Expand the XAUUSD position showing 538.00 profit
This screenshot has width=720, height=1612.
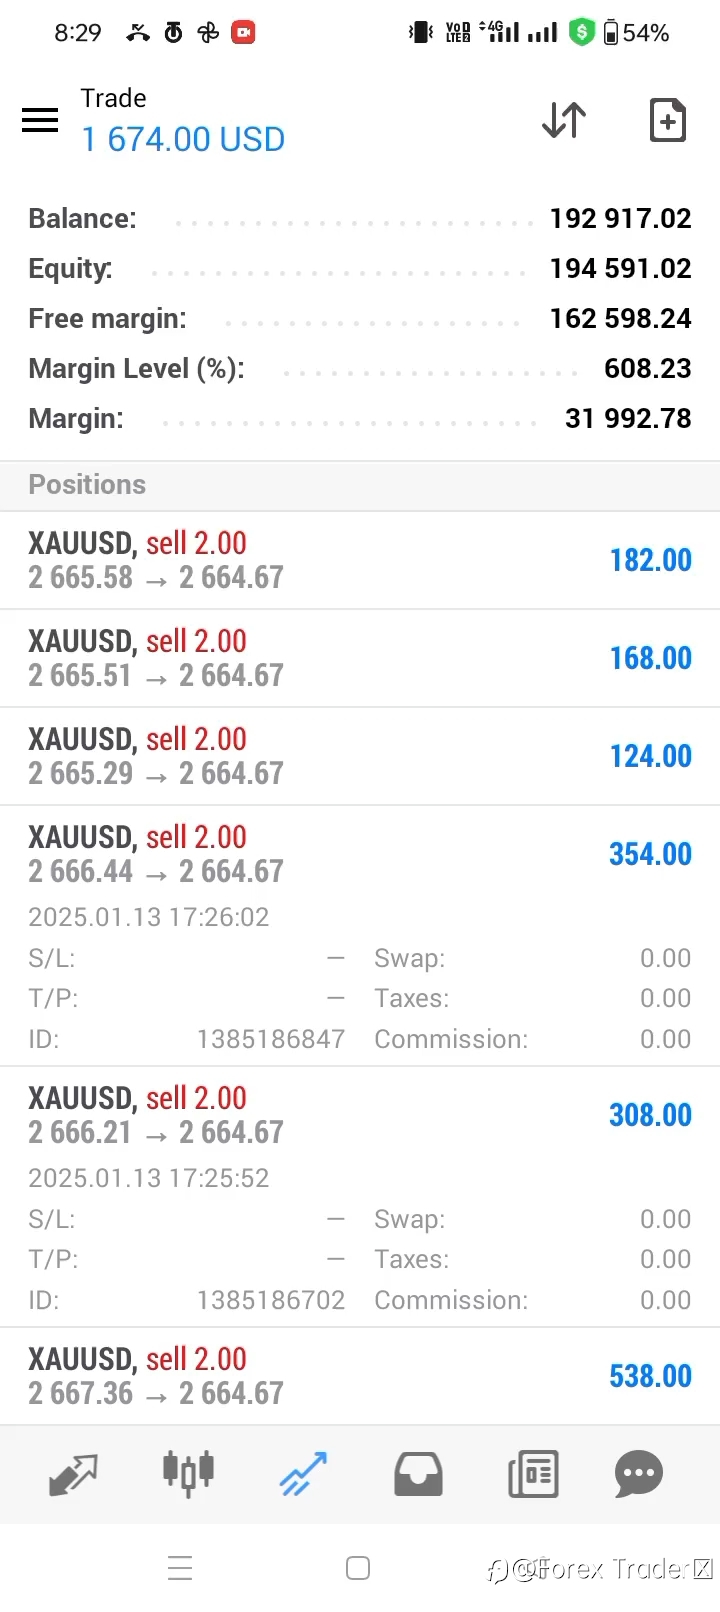[360, 1376]
